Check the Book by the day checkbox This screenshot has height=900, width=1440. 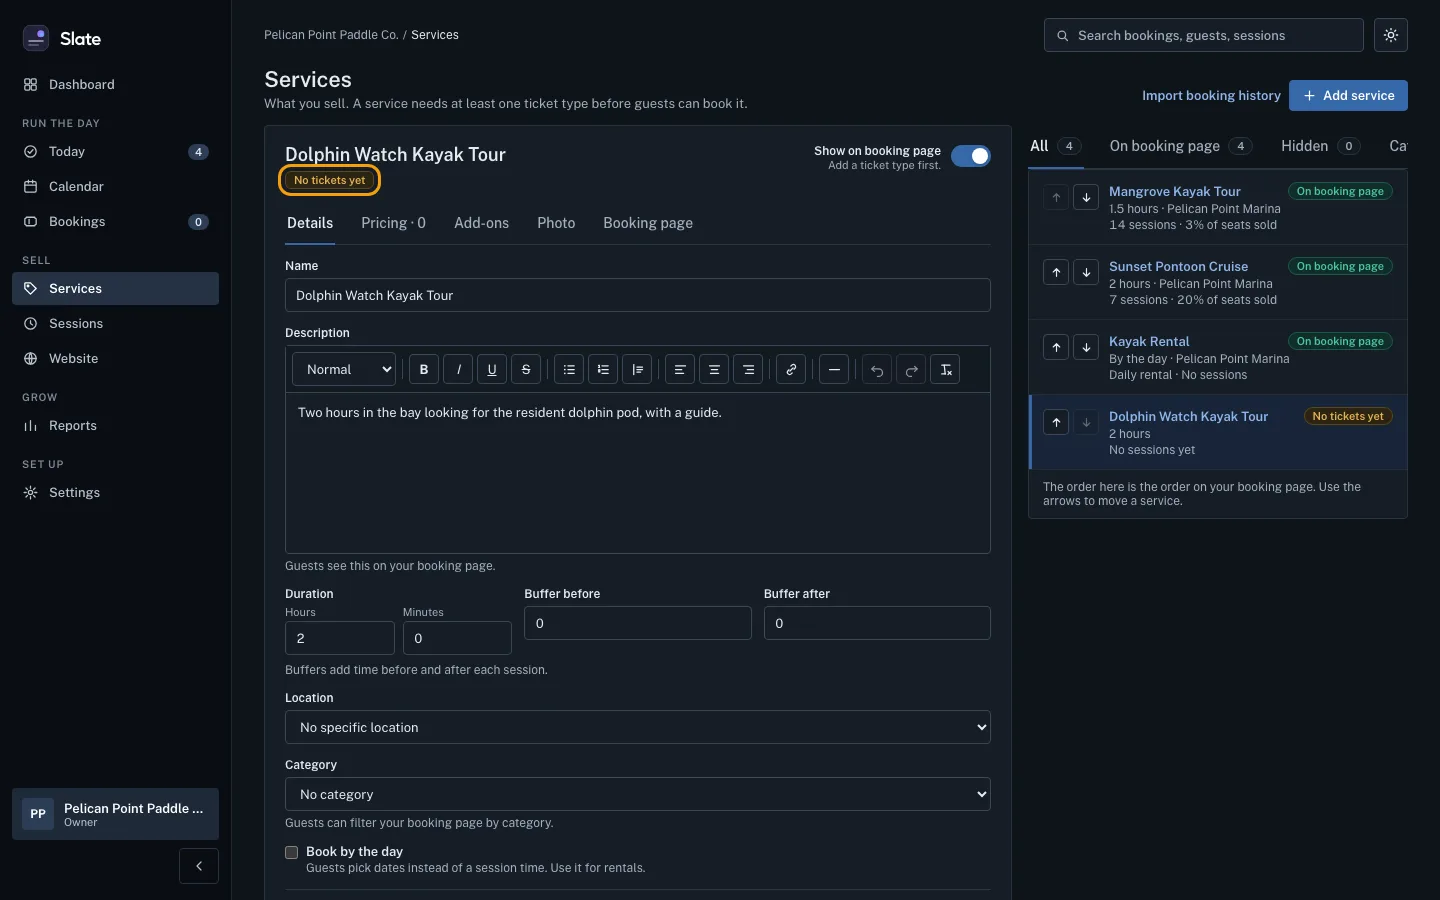[x=292, y=852]
